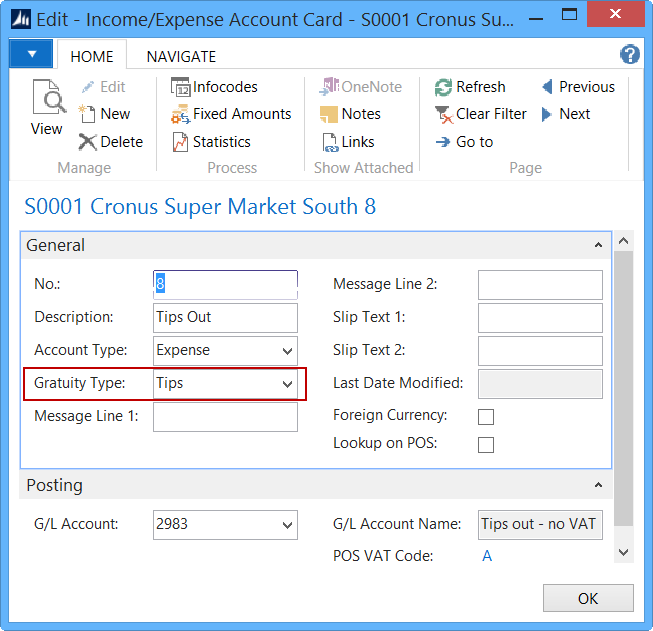The image size is (653, 631).
Task: Expand the Gratuity Type dropdown
Action: tap(288, 384)
